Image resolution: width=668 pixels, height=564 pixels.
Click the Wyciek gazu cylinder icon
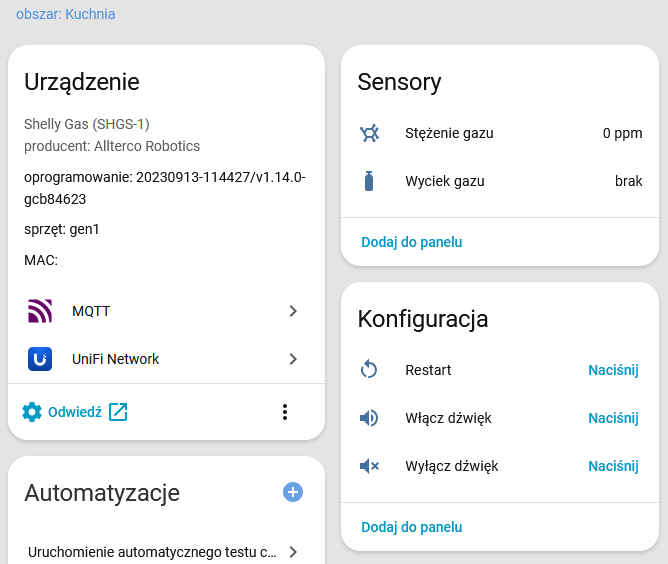370,181
